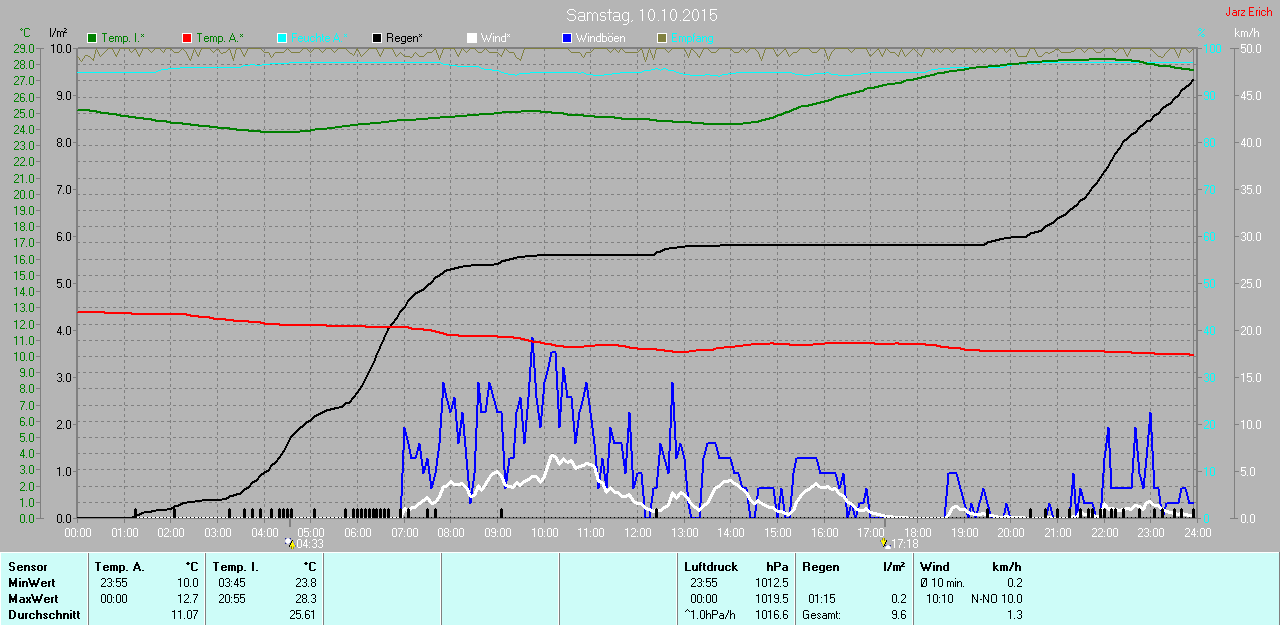Click the green Temp. I. legend swatch
Screen dimensions: 1280x625
(93, 38)
